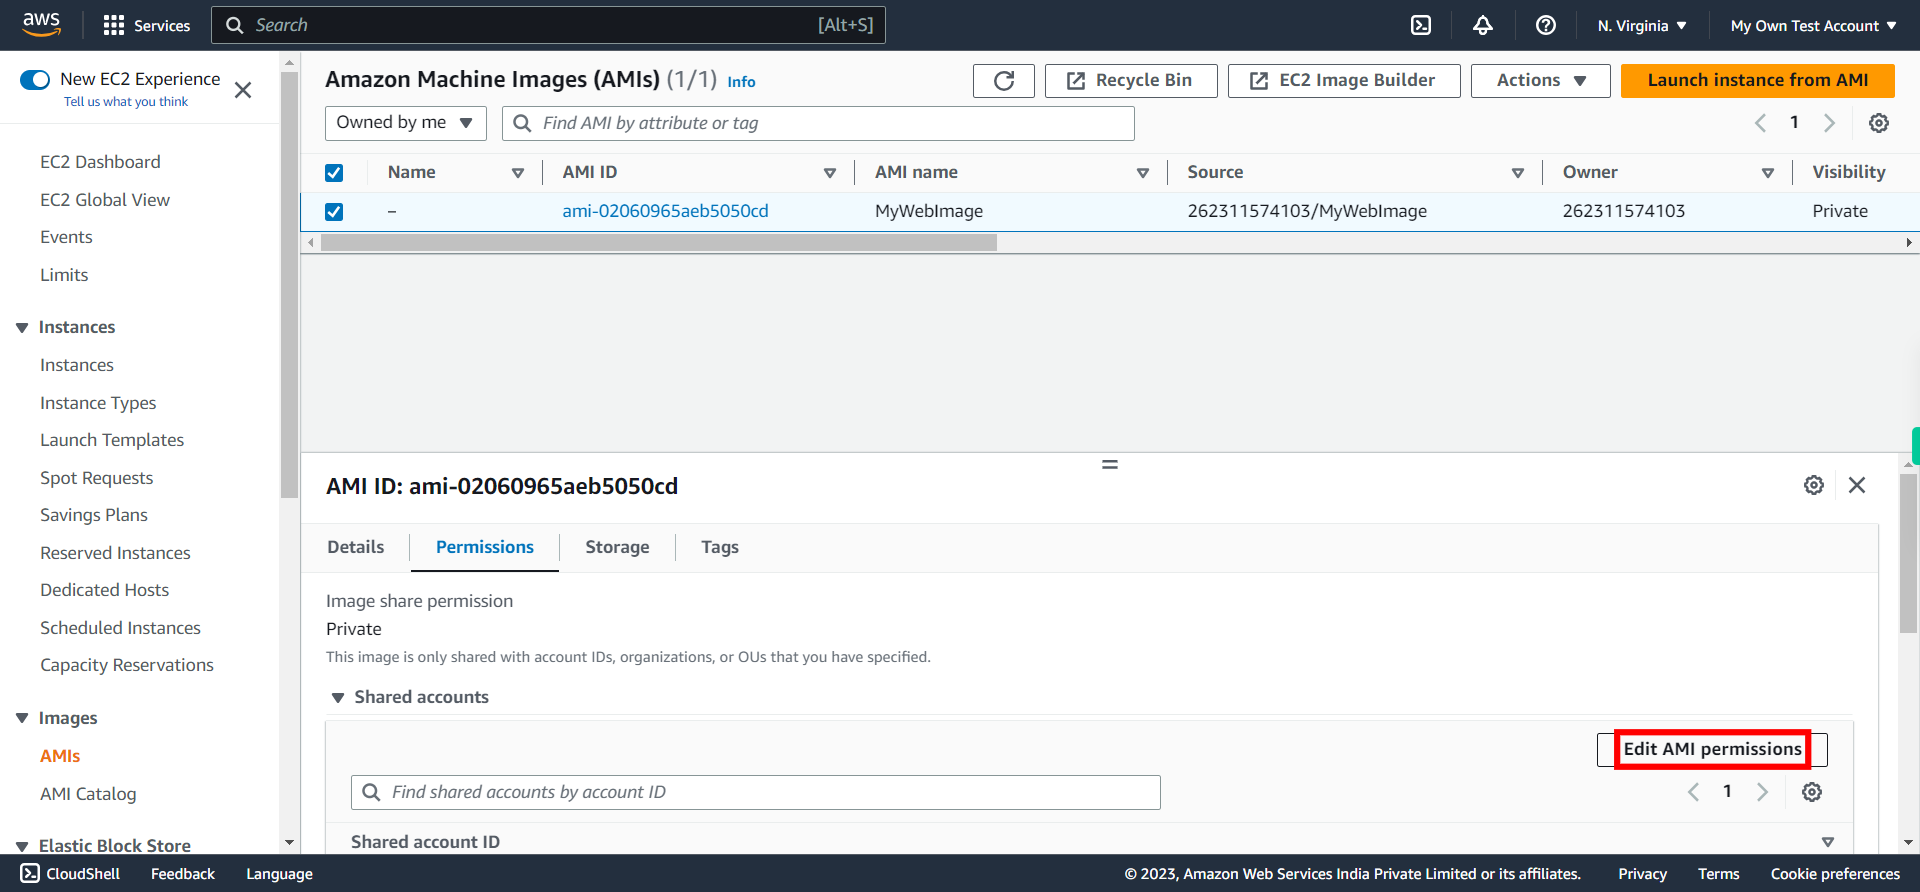The height and width of the screenshot is (892, 1920).
Task: Open EC2 Dashboard in sidebar
Action: click(100, 162)
